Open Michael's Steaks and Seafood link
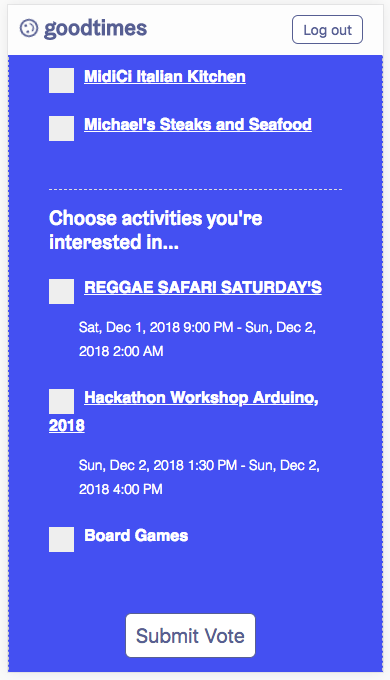This screenshot has width=390, height=680. (198, 125)
